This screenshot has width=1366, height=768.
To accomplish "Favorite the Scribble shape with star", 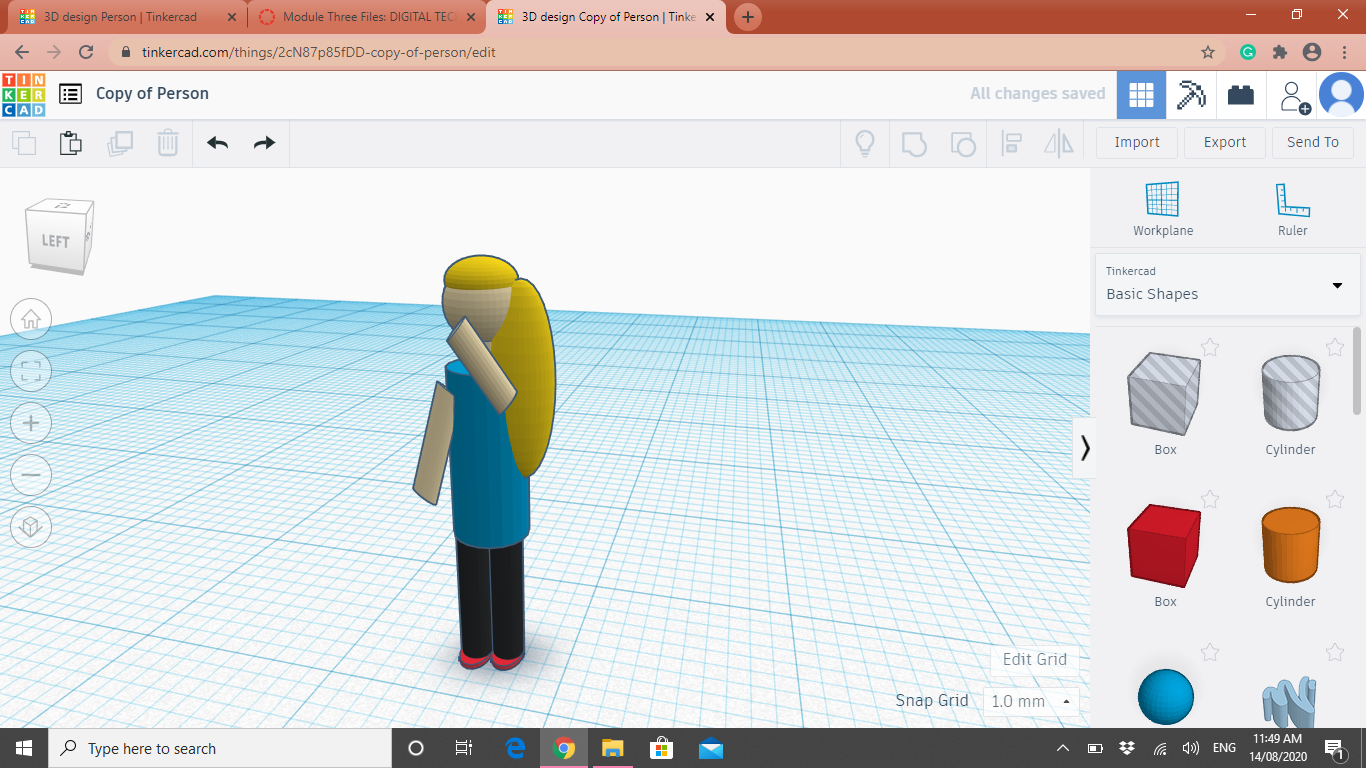I will point(1335,652).
